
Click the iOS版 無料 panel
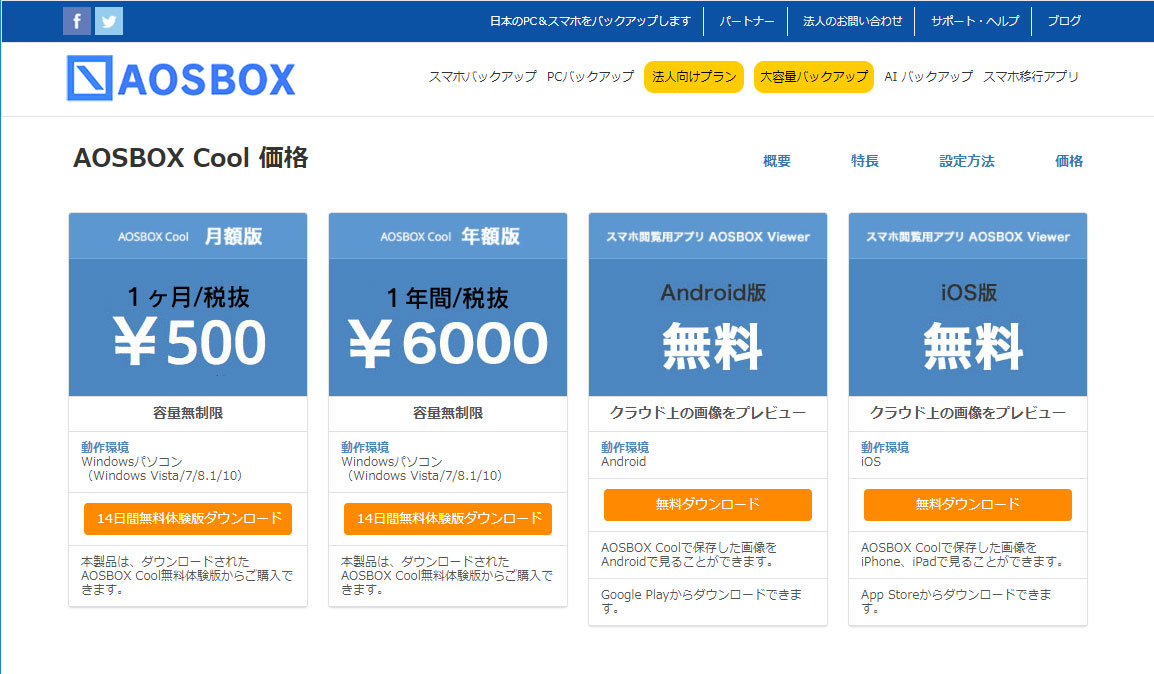[967, 327]
